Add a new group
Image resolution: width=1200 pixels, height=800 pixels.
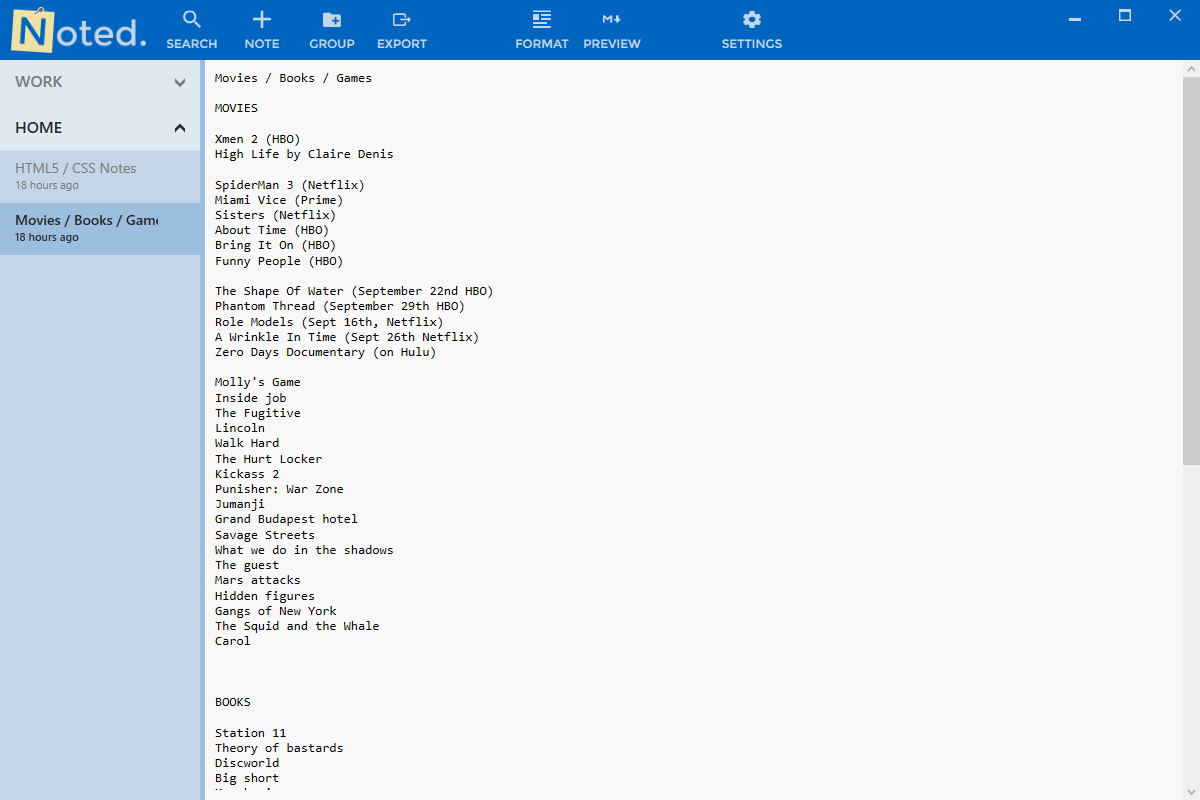(x=332, y=30)
